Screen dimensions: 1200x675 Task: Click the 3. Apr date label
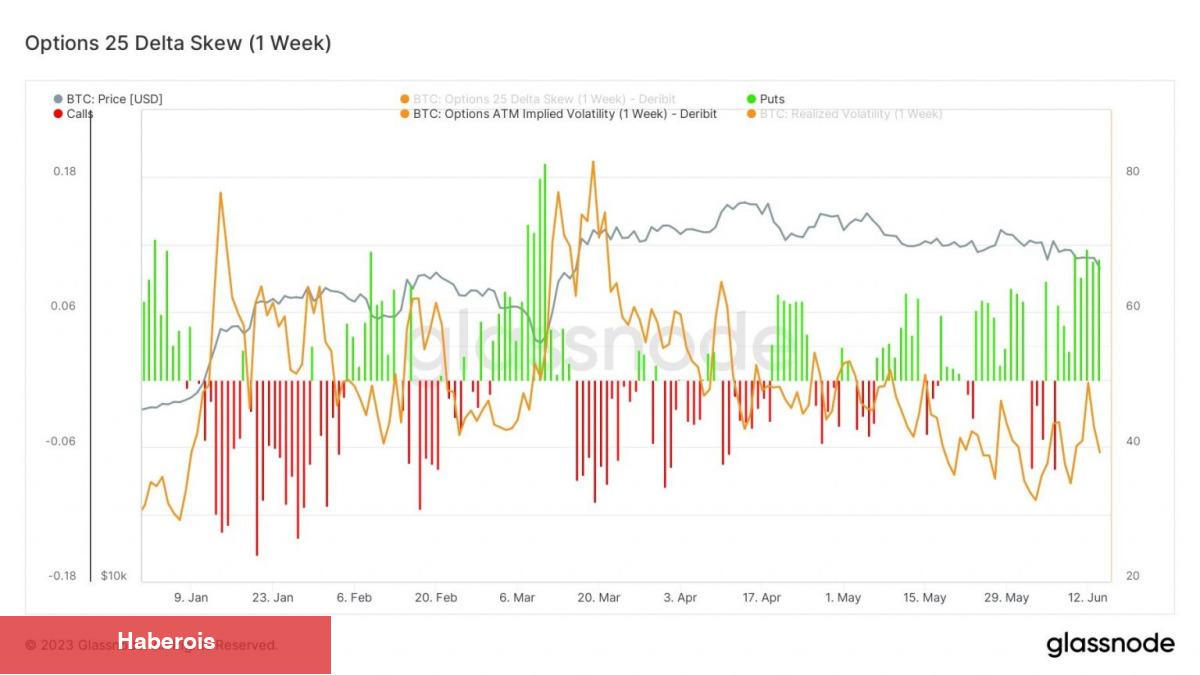(x=680, y=598)
